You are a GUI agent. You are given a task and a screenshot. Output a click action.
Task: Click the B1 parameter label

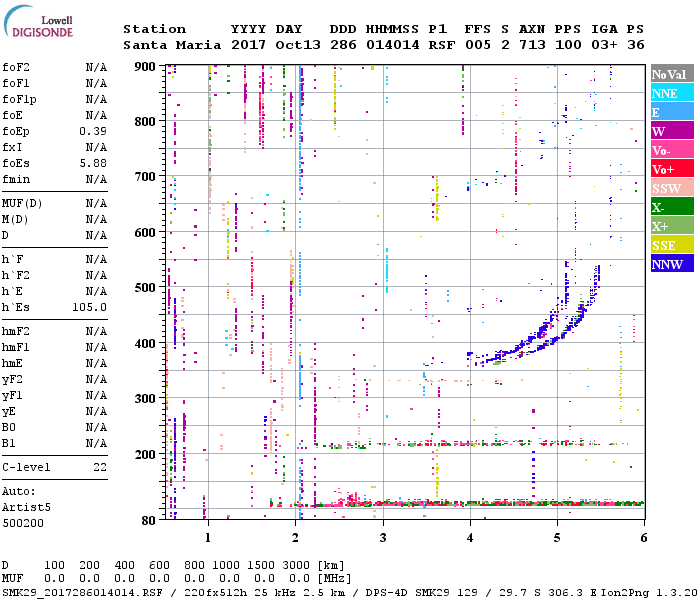(x=9, y=444)
